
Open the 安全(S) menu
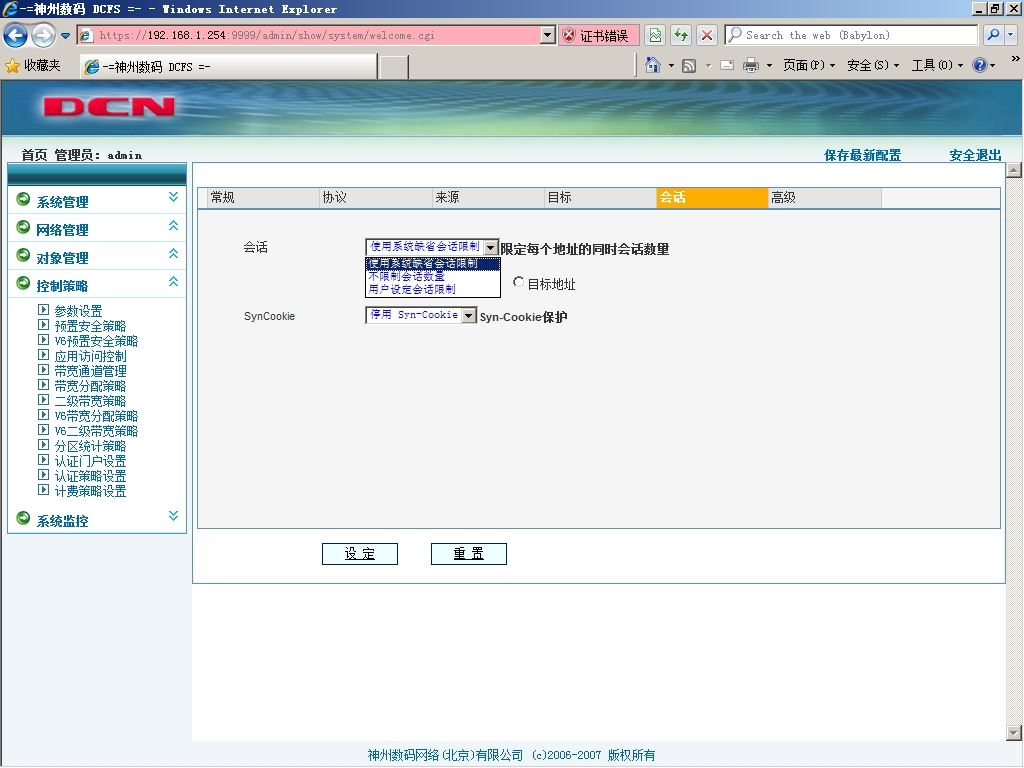pos(872,65)
